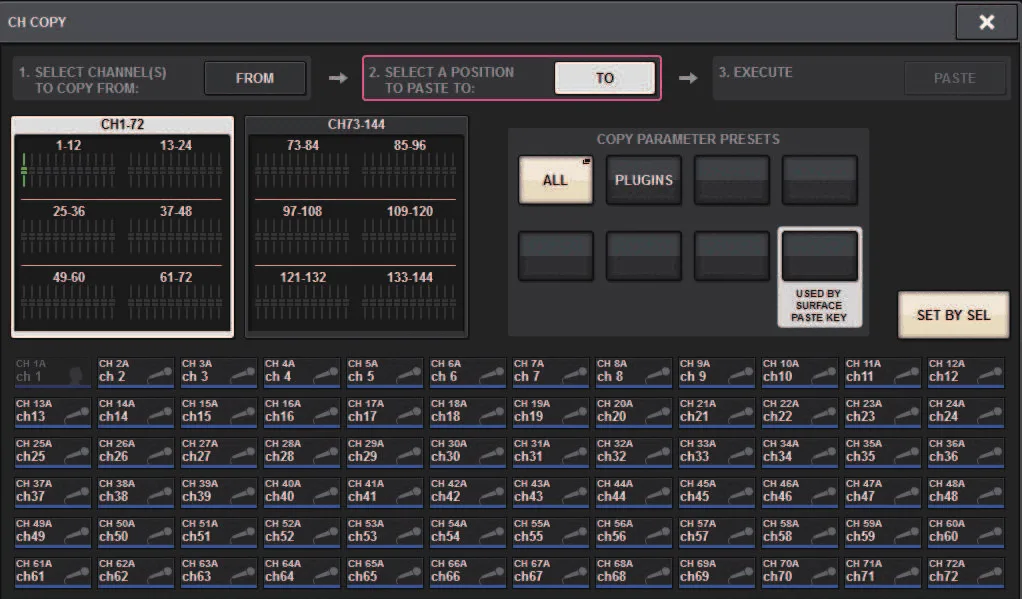Select channel ch49

pyautogui.click(x=52, y=531)
